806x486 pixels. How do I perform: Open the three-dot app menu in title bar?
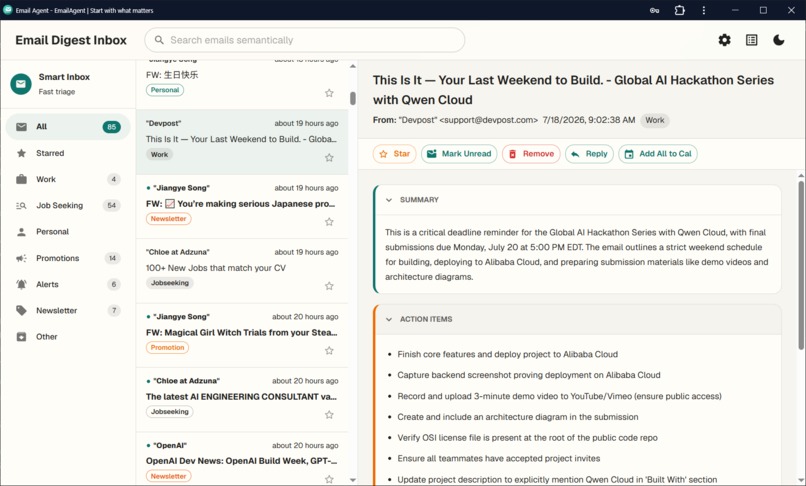pos(704,10)
